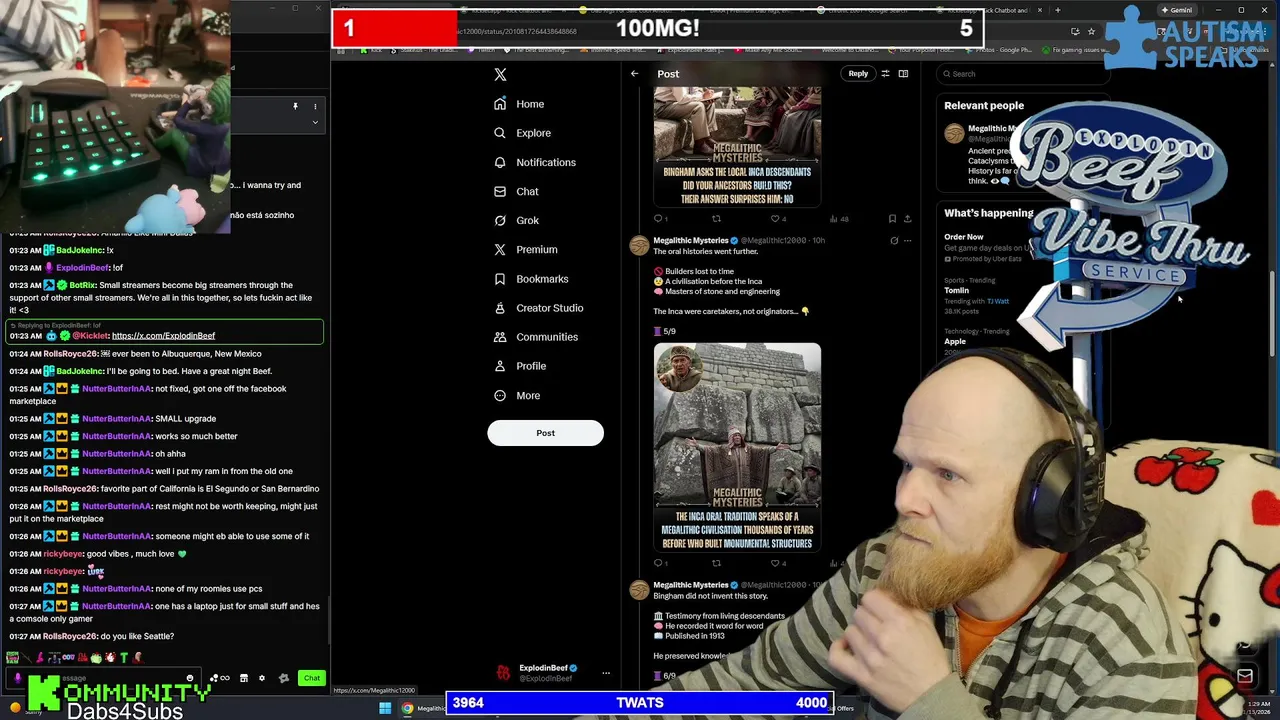Open the Tomlin trending topic
This screenshot has height=720, width=1280.
pyautogui.click(x=957, y=290)
